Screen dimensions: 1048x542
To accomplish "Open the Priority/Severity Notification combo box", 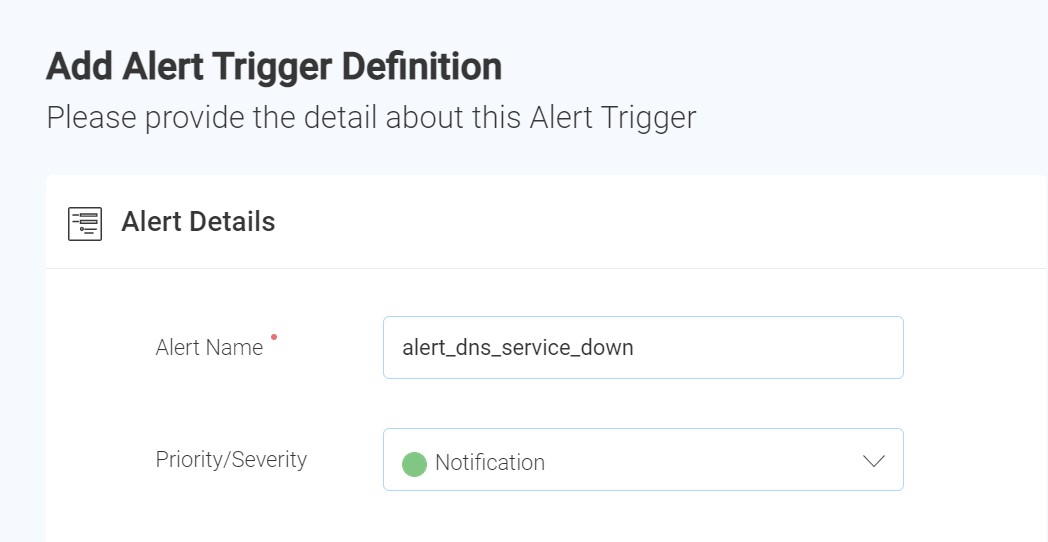I will tap(643, 460).
